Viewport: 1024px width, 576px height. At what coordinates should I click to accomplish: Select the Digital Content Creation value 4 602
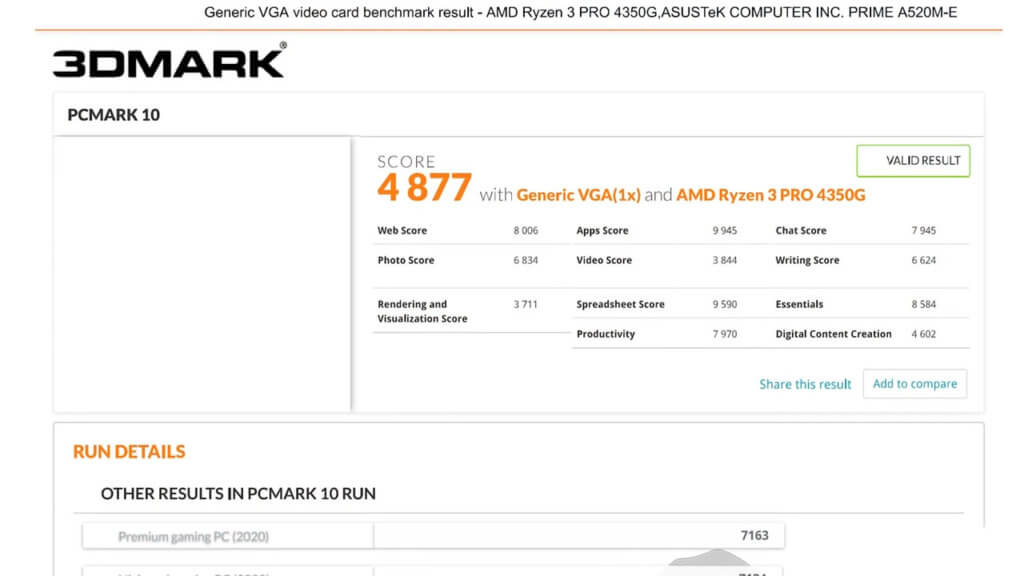pos(923,334)
